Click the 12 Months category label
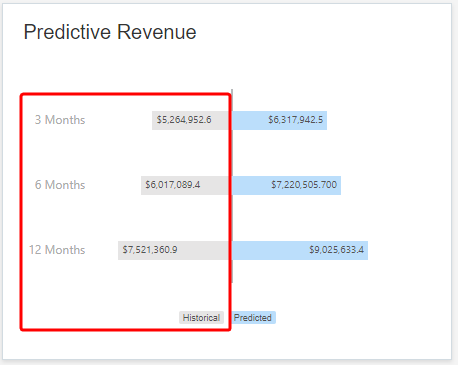 point(57,250)
